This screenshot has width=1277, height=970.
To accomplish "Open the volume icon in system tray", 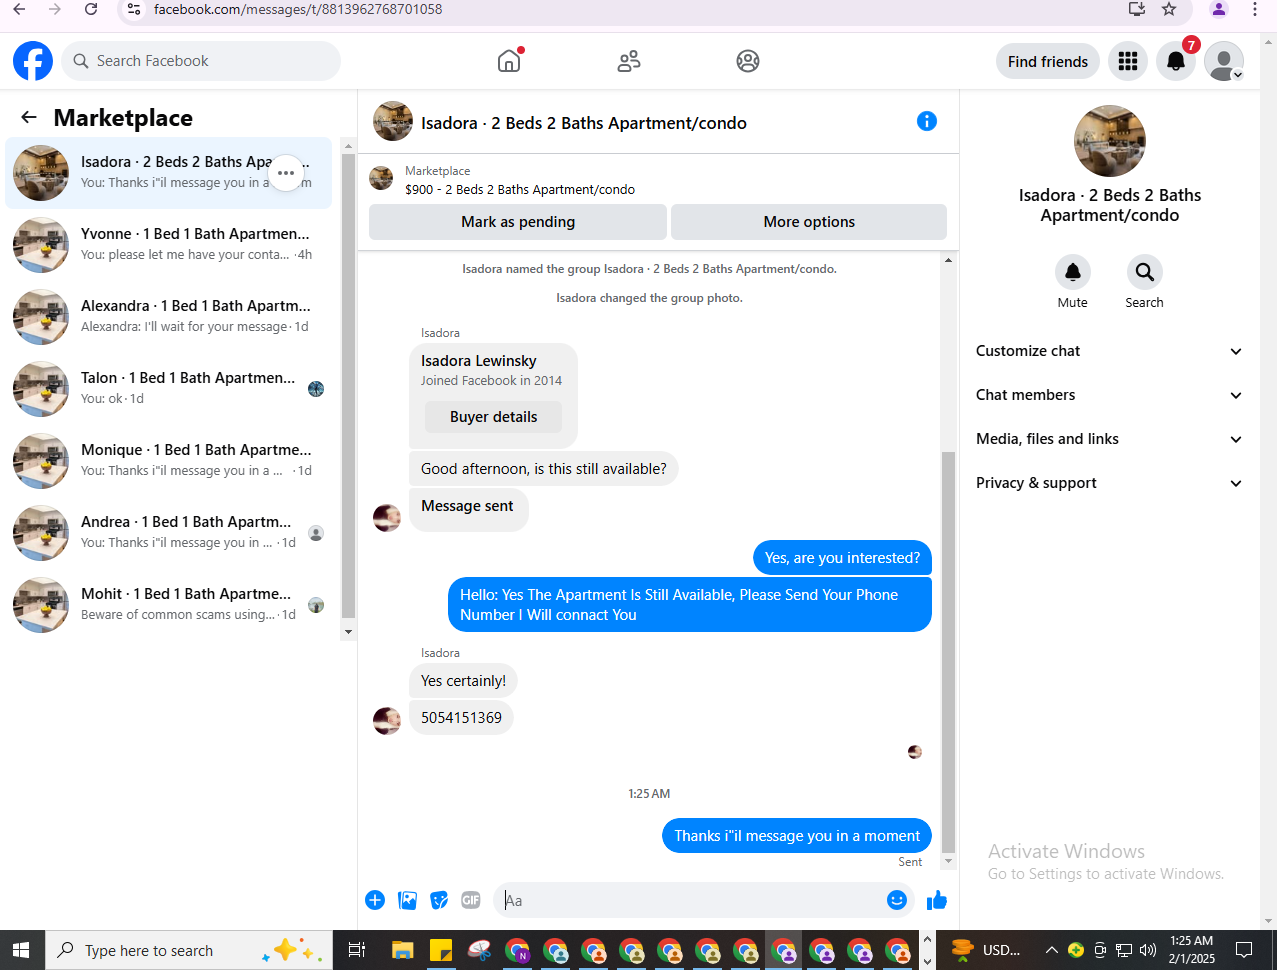I will pos(1148,950).
